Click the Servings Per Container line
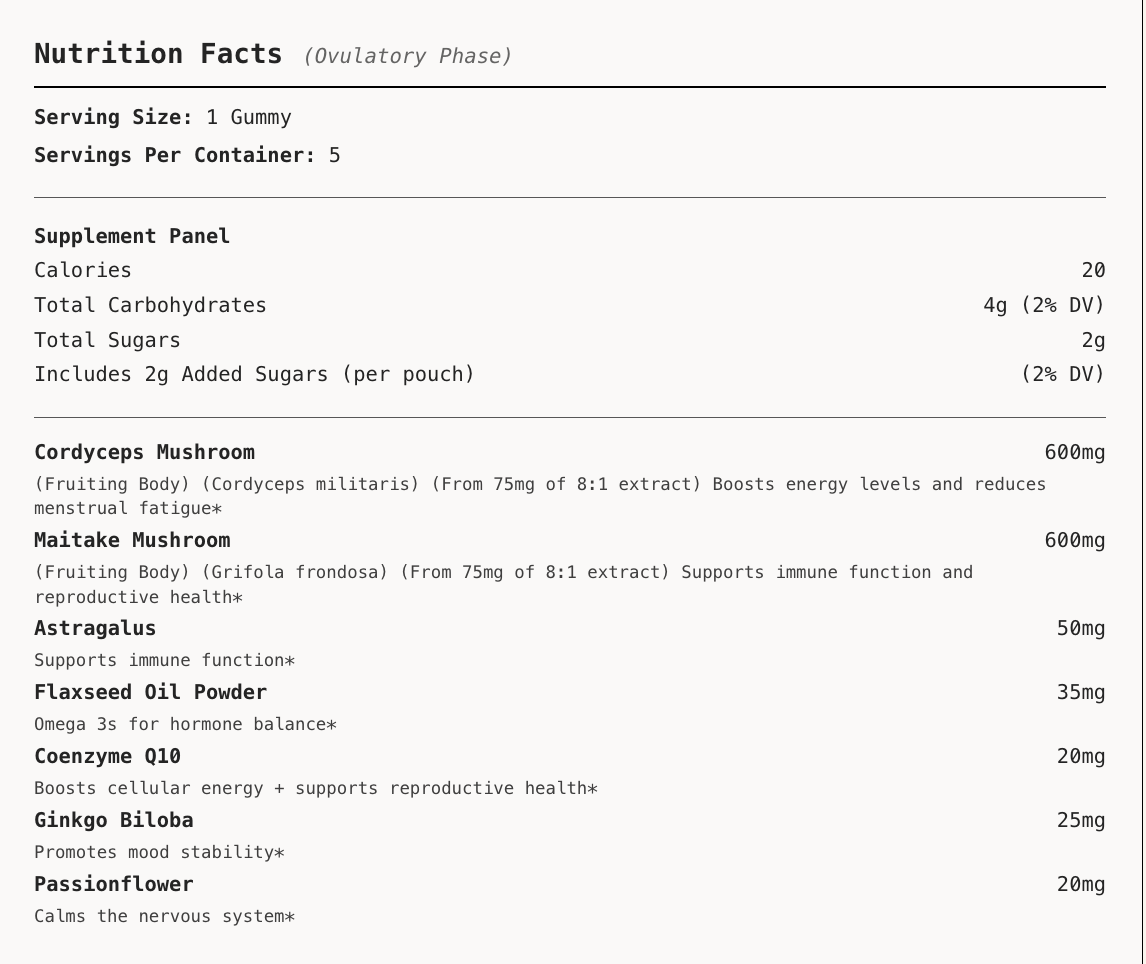The image size is (1146, 964). [x=187, y=155]
